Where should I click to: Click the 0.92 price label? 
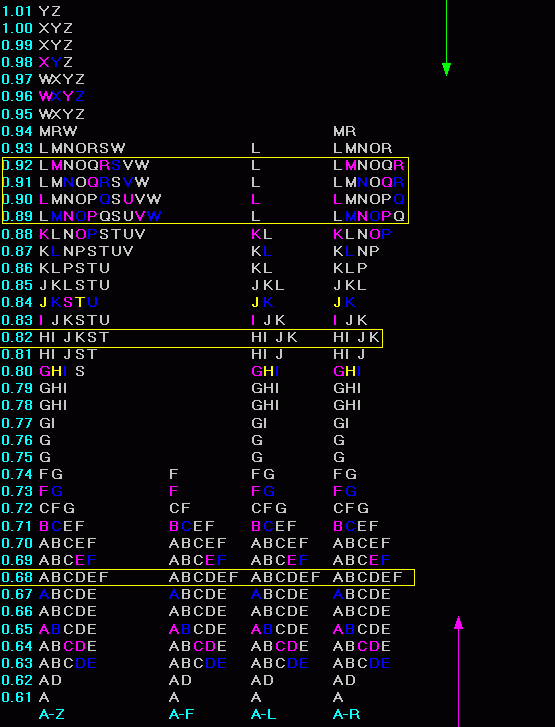17,166
